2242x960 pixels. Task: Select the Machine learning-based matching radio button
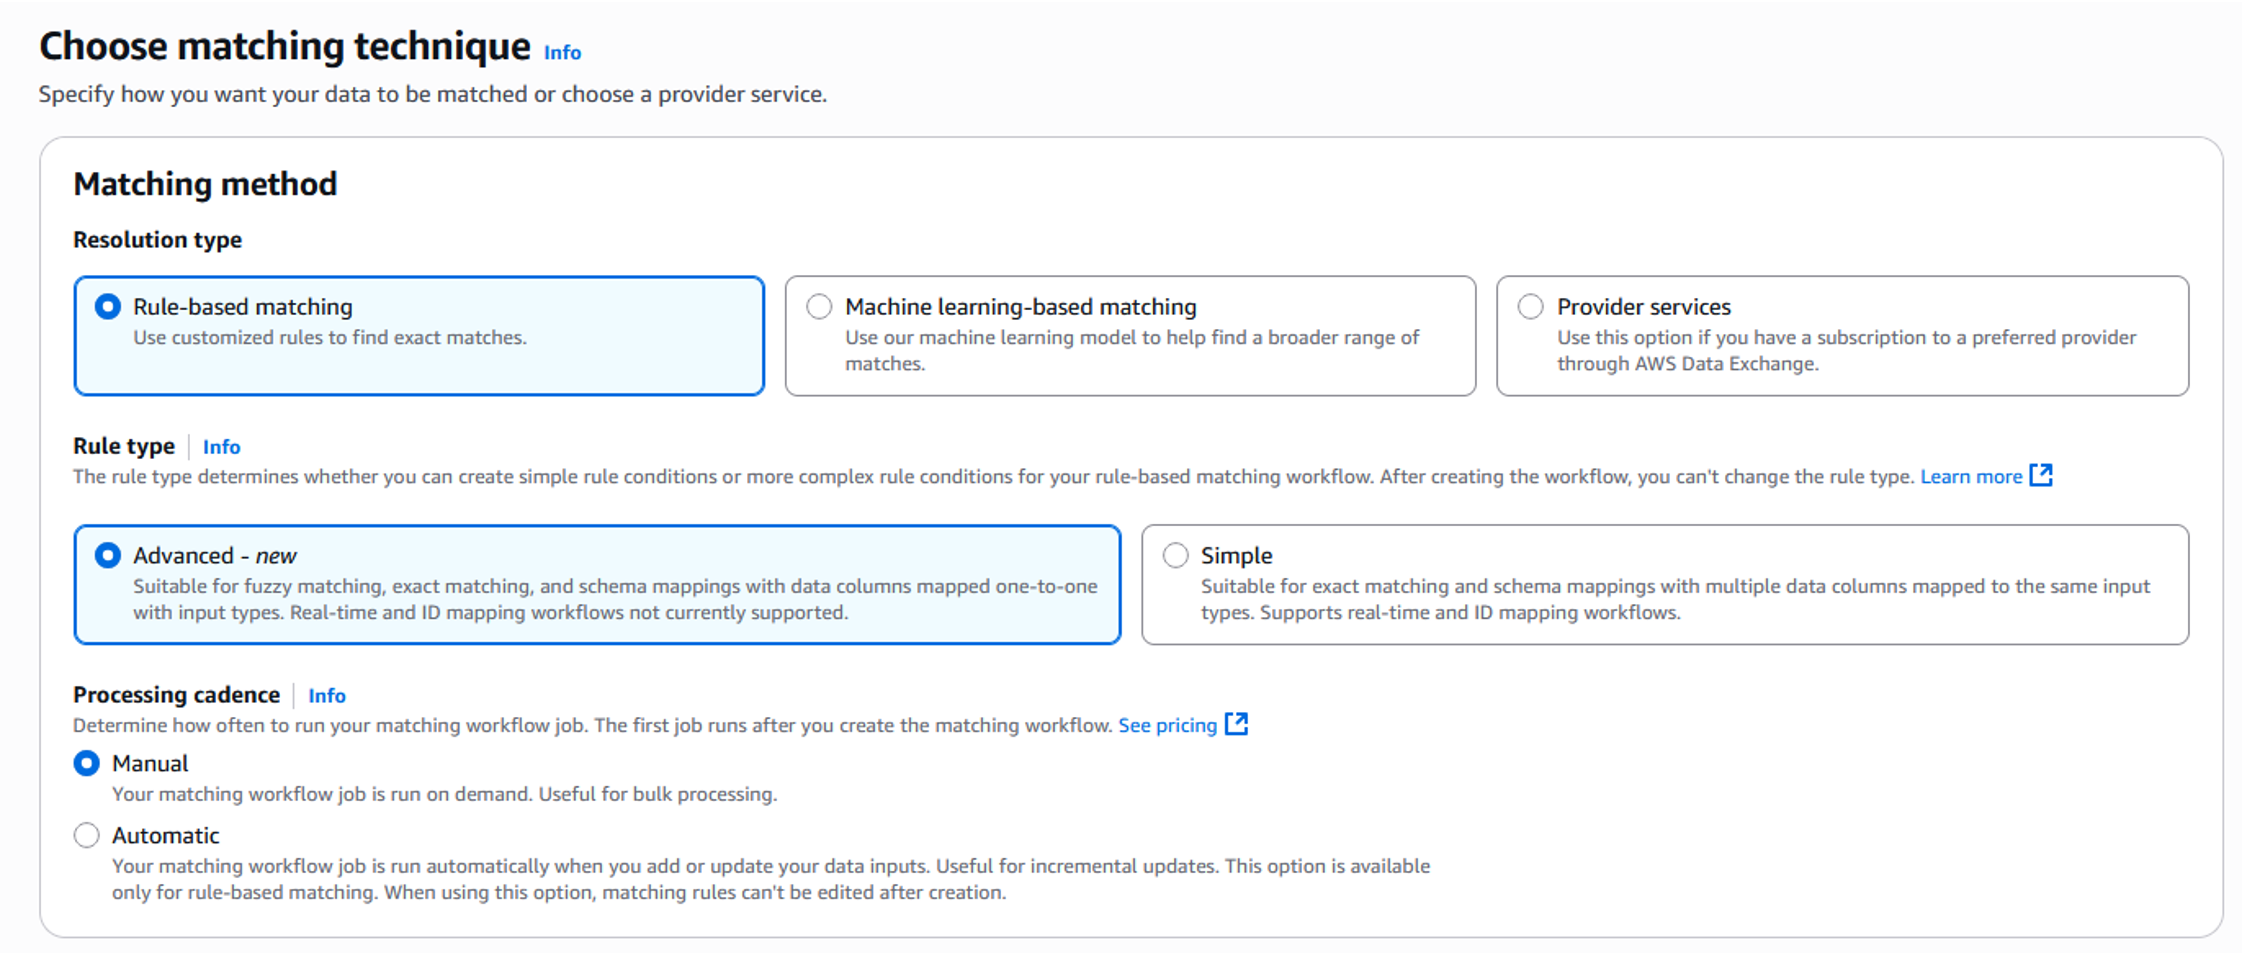819,307
